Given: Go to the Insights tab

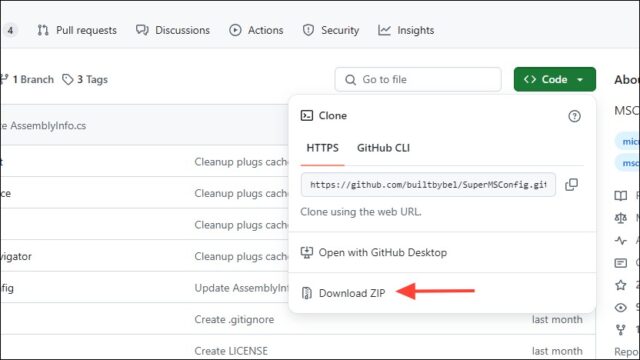Looking at the screenshot, I should pos(406,30).
